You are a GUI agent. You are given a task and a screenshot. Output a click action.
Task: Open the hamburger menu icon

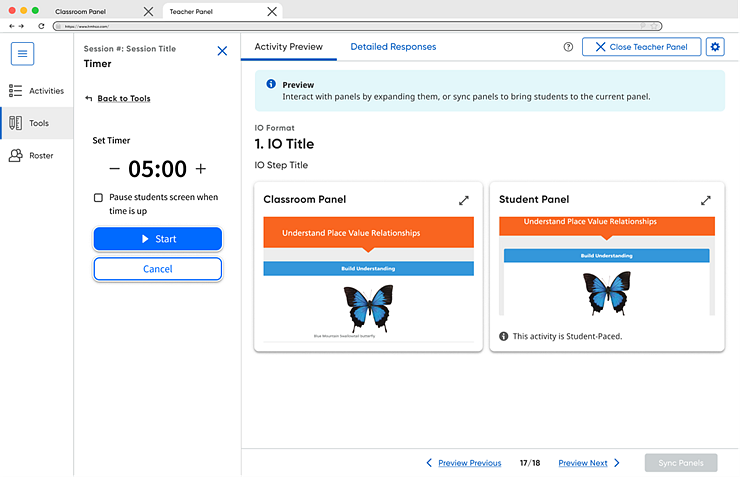pyautogui.click(x=22, y=54)
